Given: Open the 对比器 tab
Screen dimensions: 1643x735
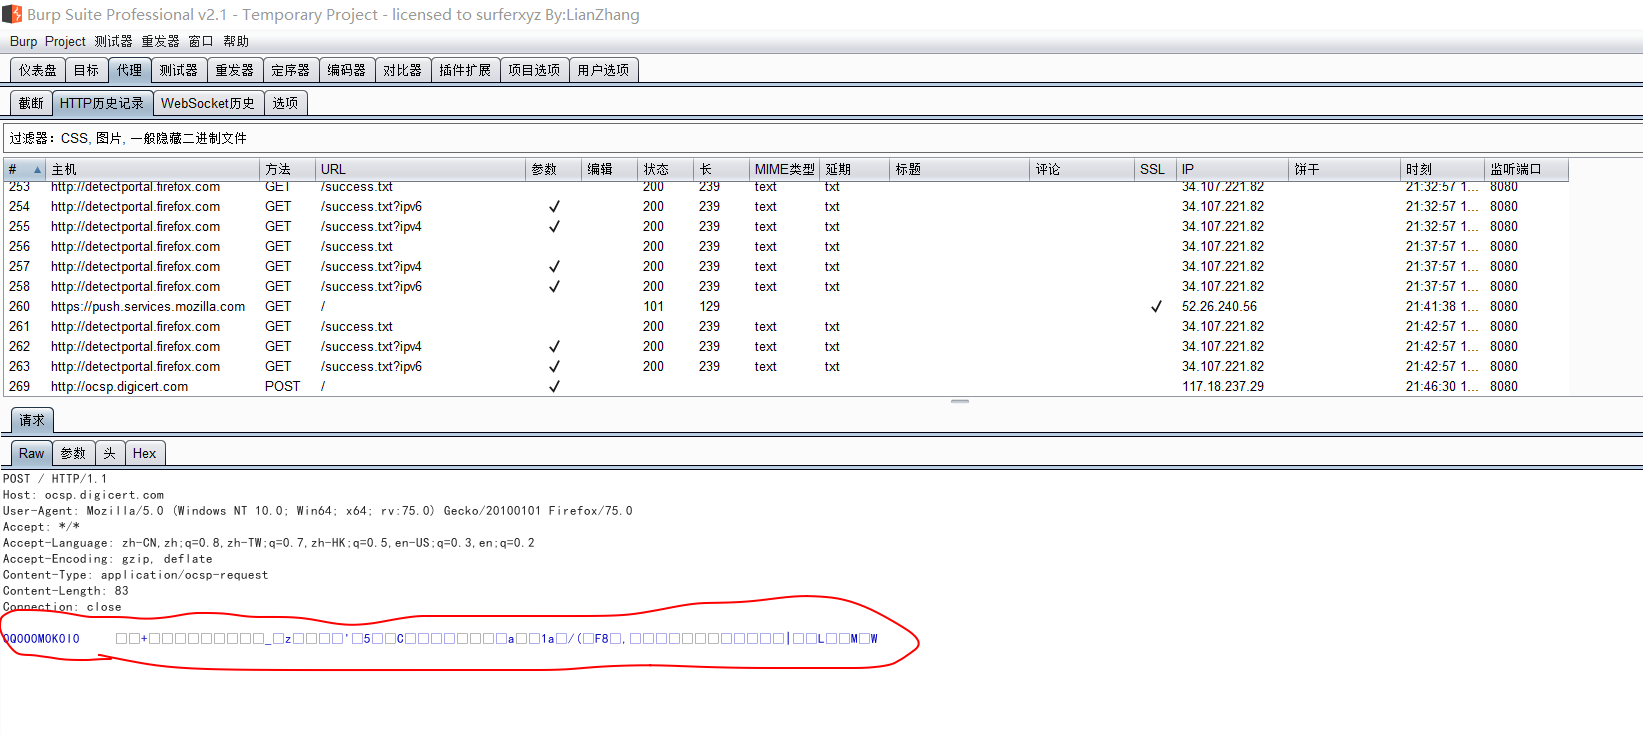Looking at the screenshot, I should coord(403,70).
